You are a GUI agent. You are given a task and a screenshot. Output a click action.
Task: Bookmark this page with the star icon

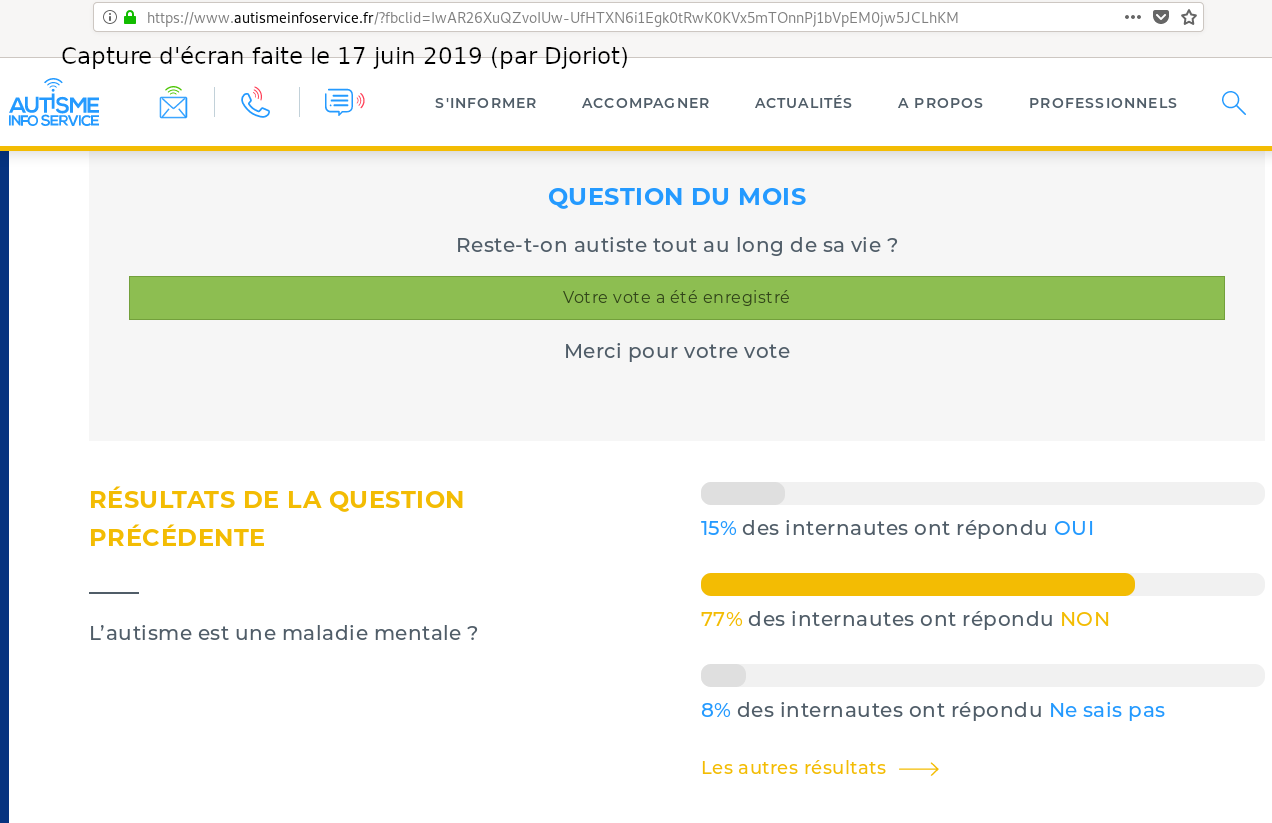tap(1189, 17)
